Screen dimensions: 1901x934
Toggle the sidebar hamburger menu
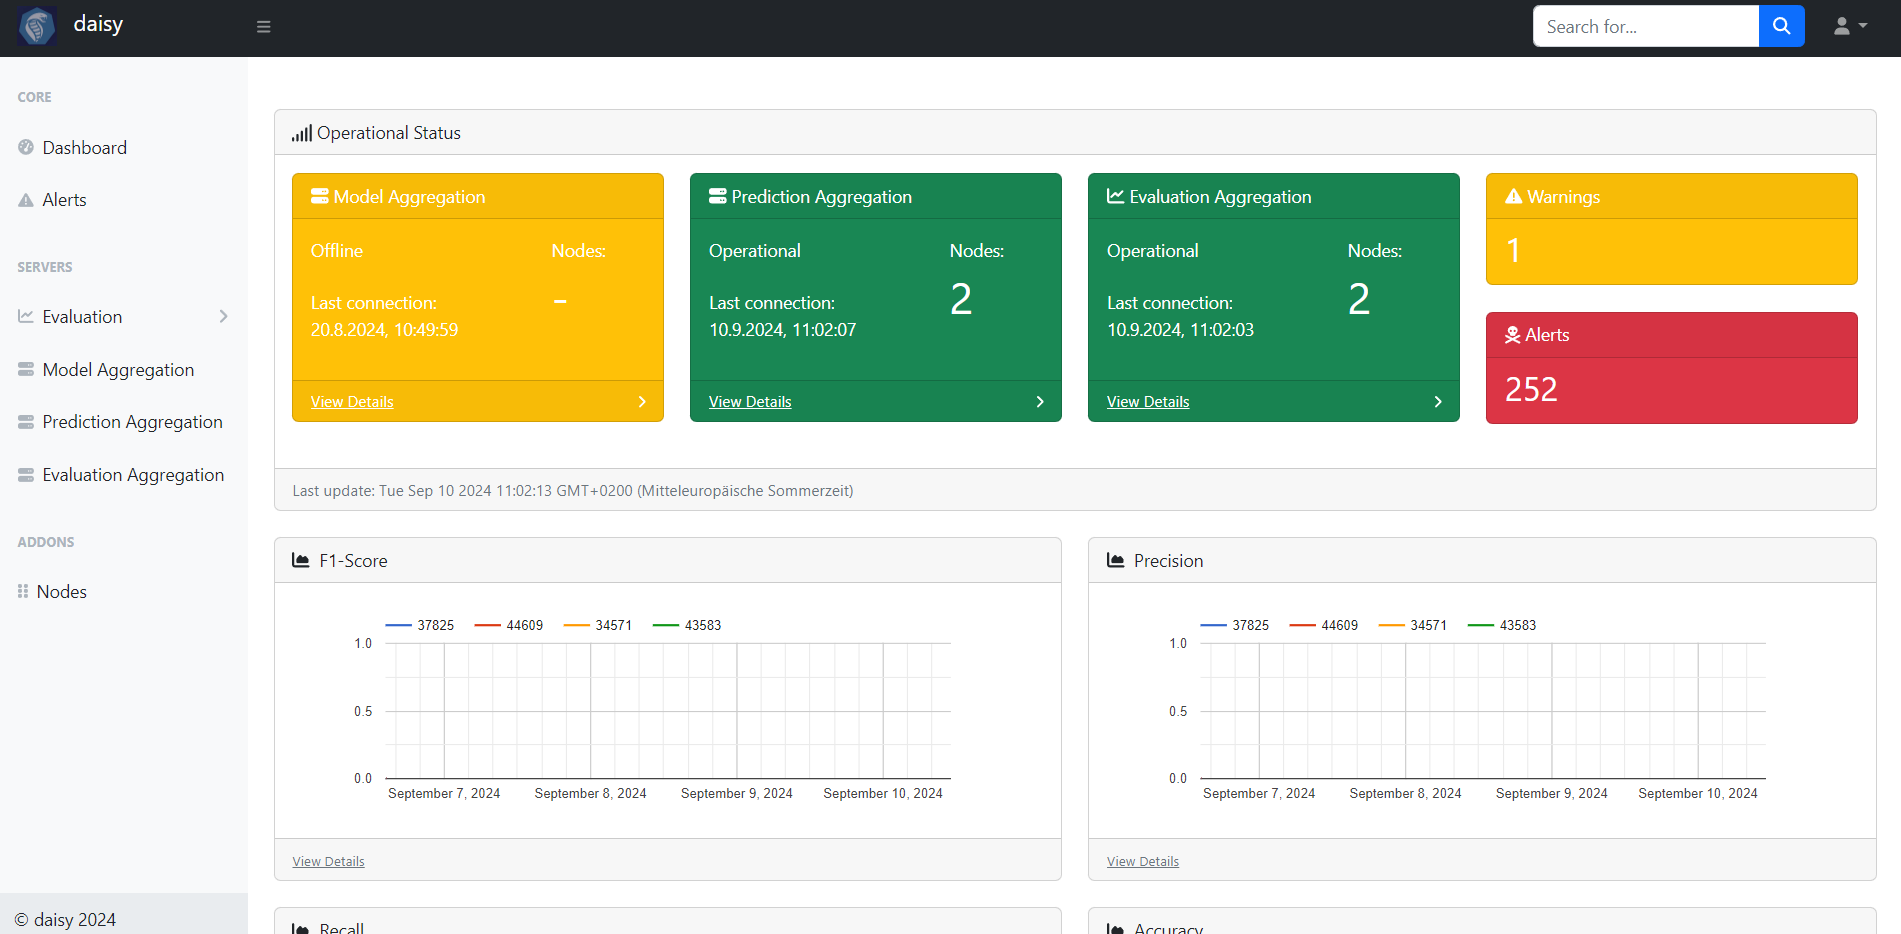point(263,27)
